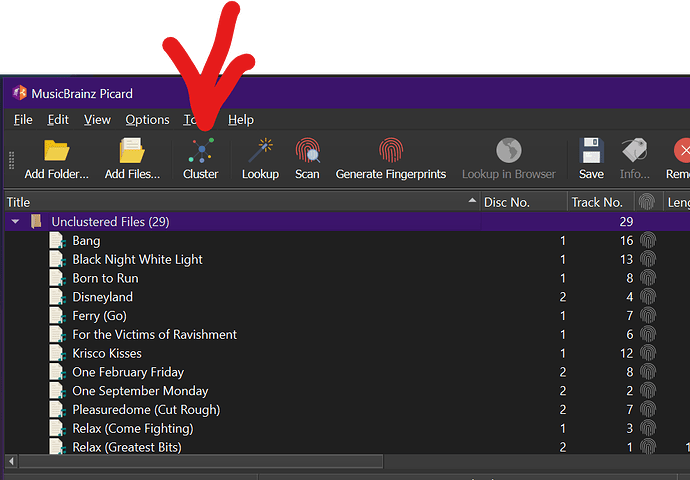Click the Unclustered Files folder icon
Screen dimensions: 690x480
coord(36,221)
